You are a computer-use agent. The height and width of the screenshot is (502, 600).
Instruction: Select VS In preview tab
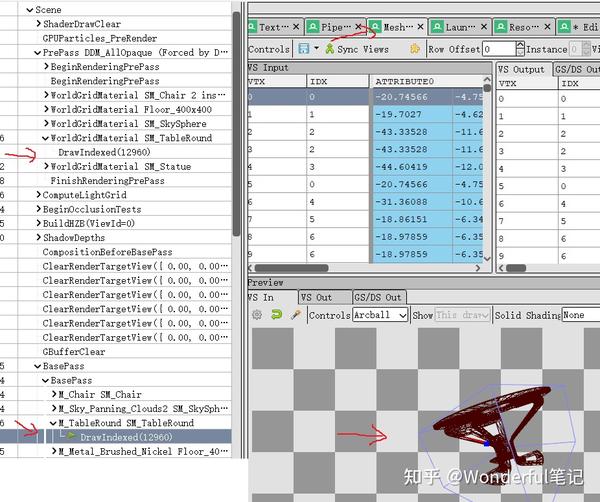click(271, 298)
